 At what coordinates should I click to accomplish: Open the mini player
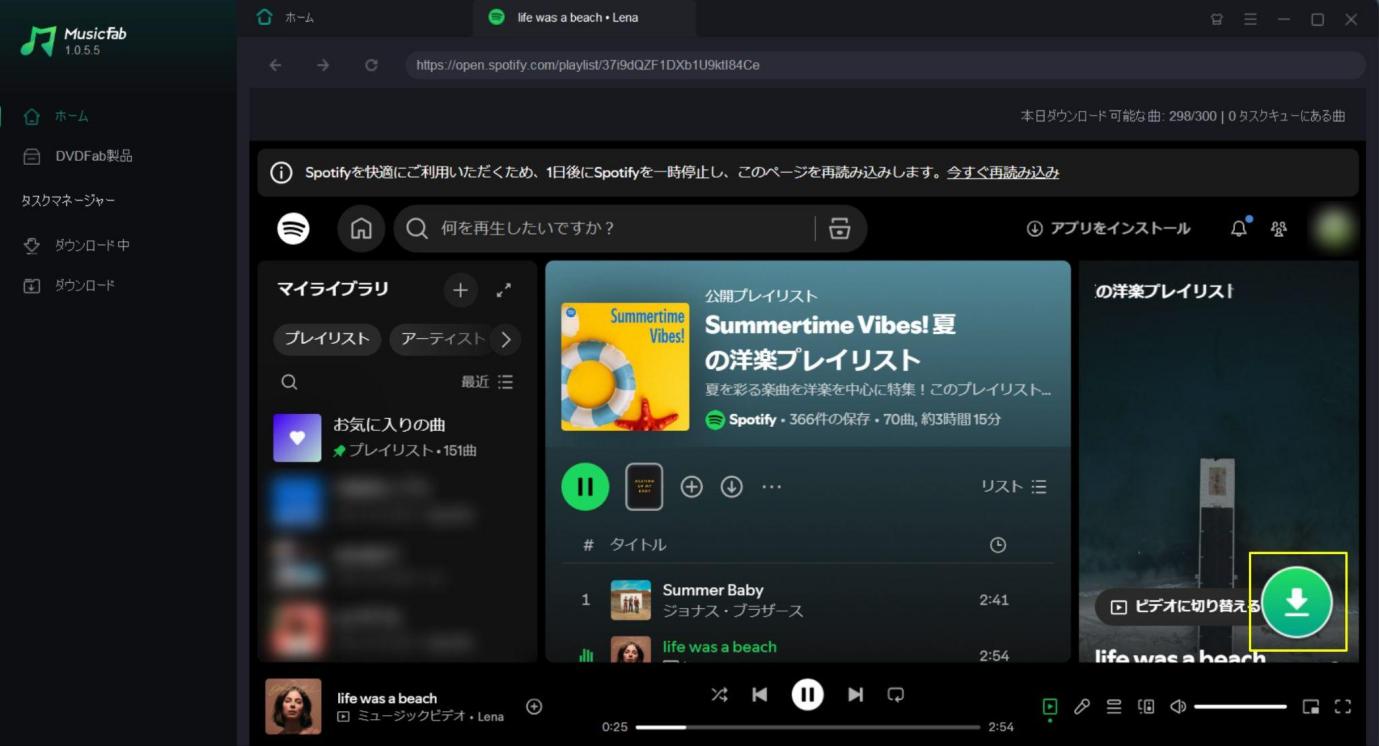1311,707
